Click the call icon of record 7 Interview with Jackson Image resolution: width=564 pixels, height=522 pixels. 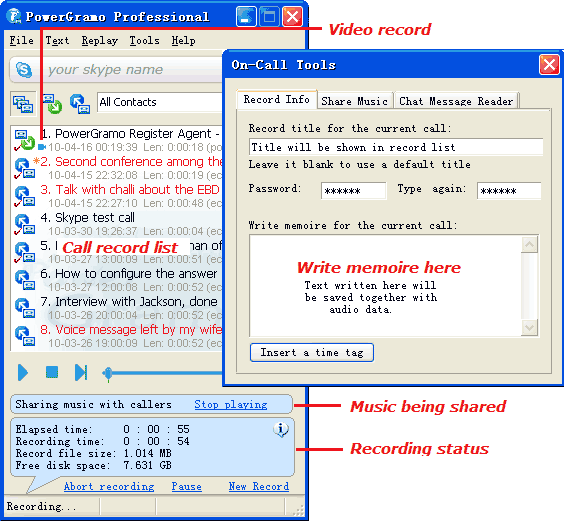click(25, 308)
